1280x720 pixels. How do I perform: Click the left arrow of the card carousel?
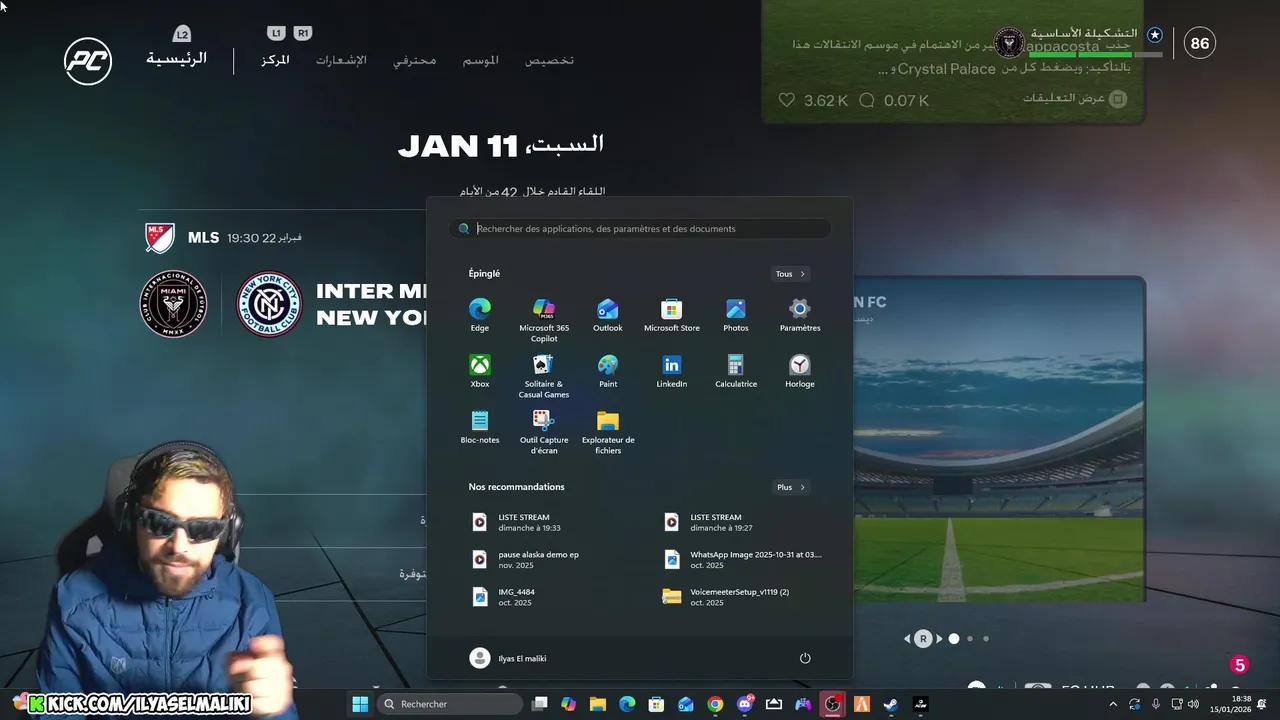[908, 638]
